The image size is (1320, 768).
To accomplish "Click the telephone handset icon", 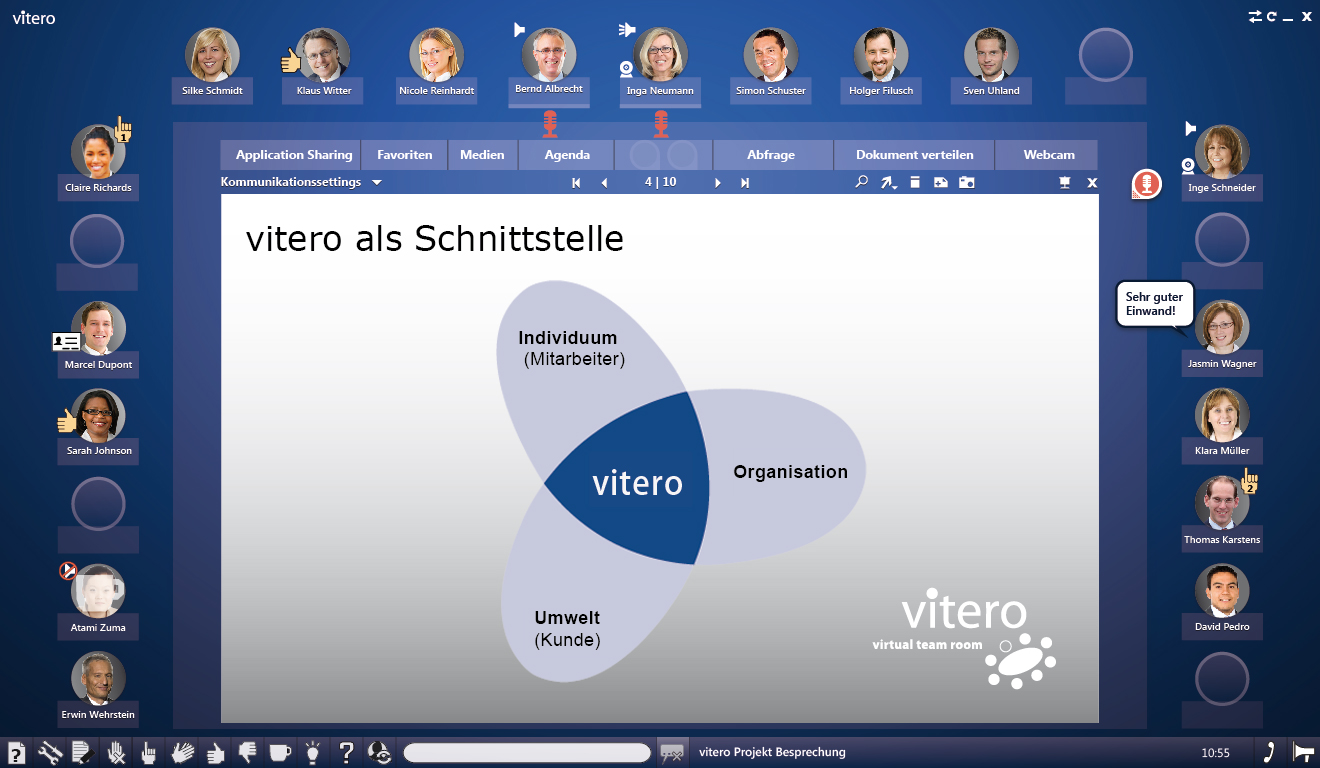I will (1269, 752).
